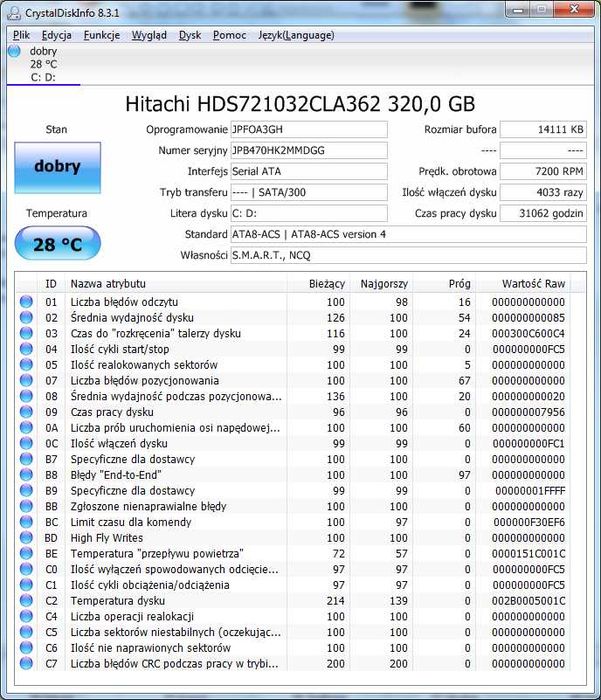The image size is (601, 700).
Task: Click status orb for 07 błędów pozycjonowania
Action: coord(26,380)
